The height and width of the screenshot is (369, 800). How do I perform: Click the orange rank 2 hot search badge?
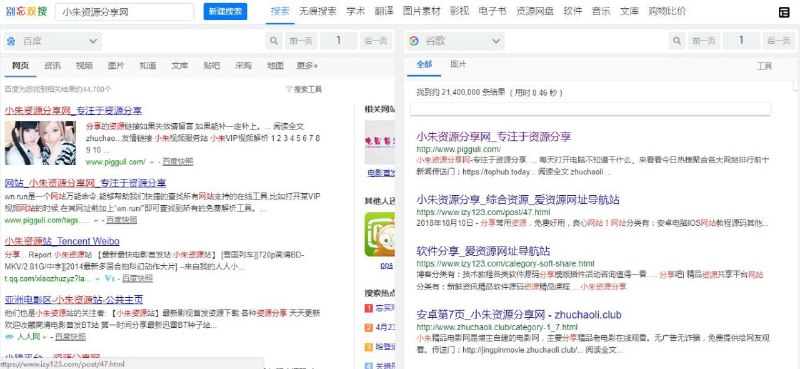point(369,327)
